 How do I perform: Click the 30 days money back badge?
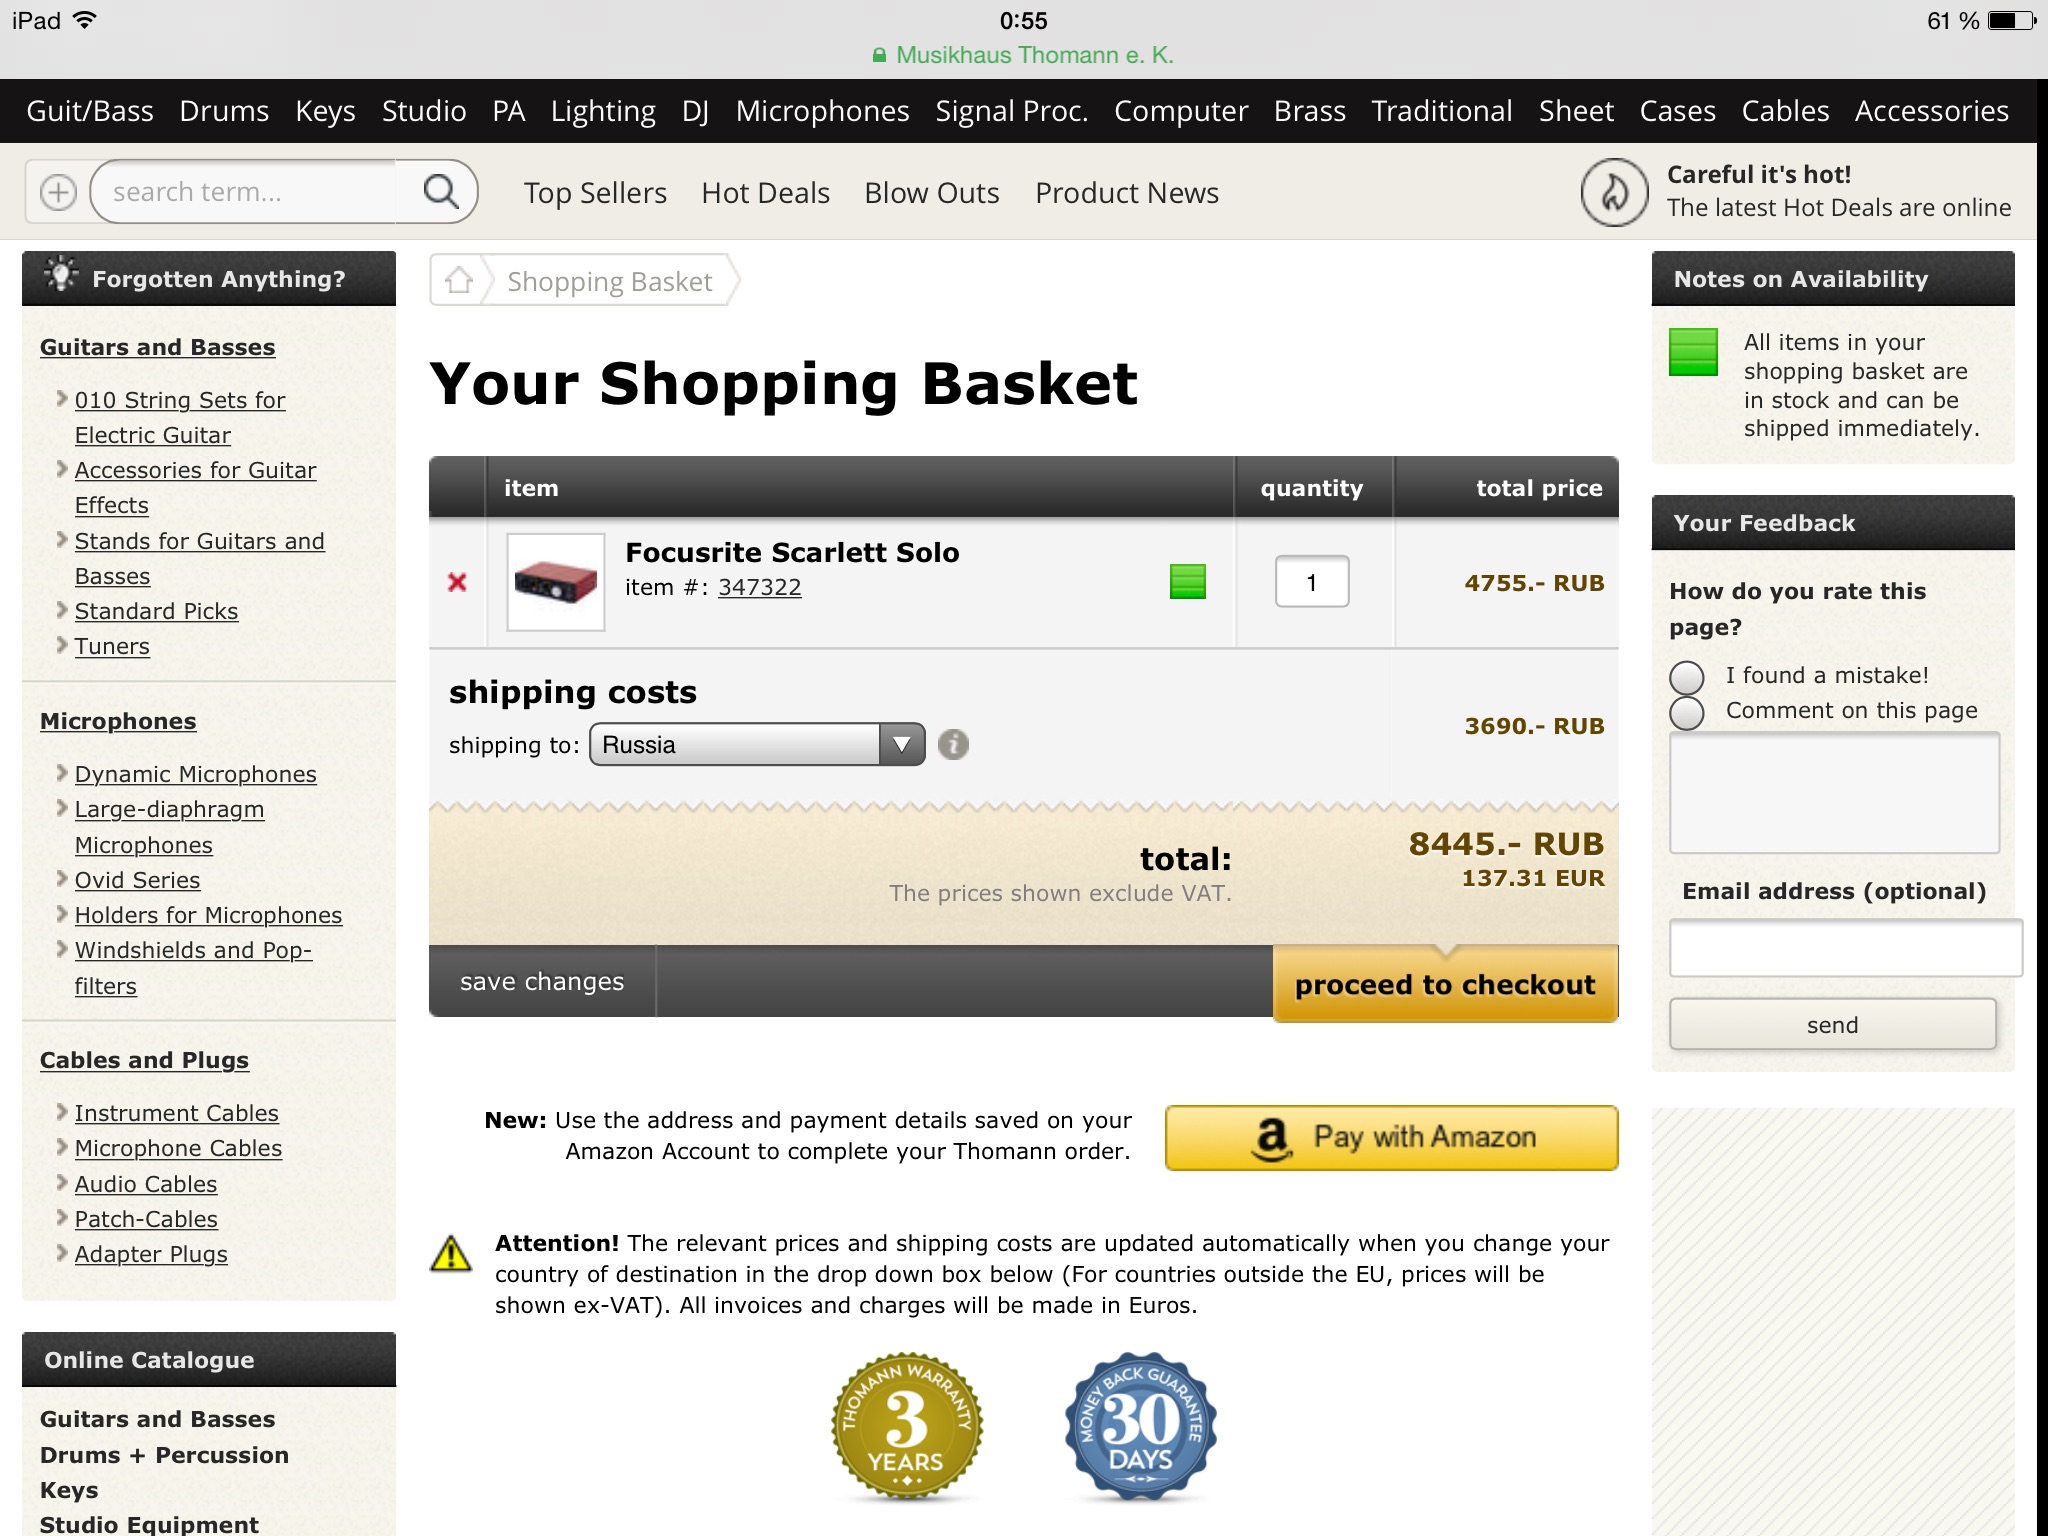click(1140, 1426)
